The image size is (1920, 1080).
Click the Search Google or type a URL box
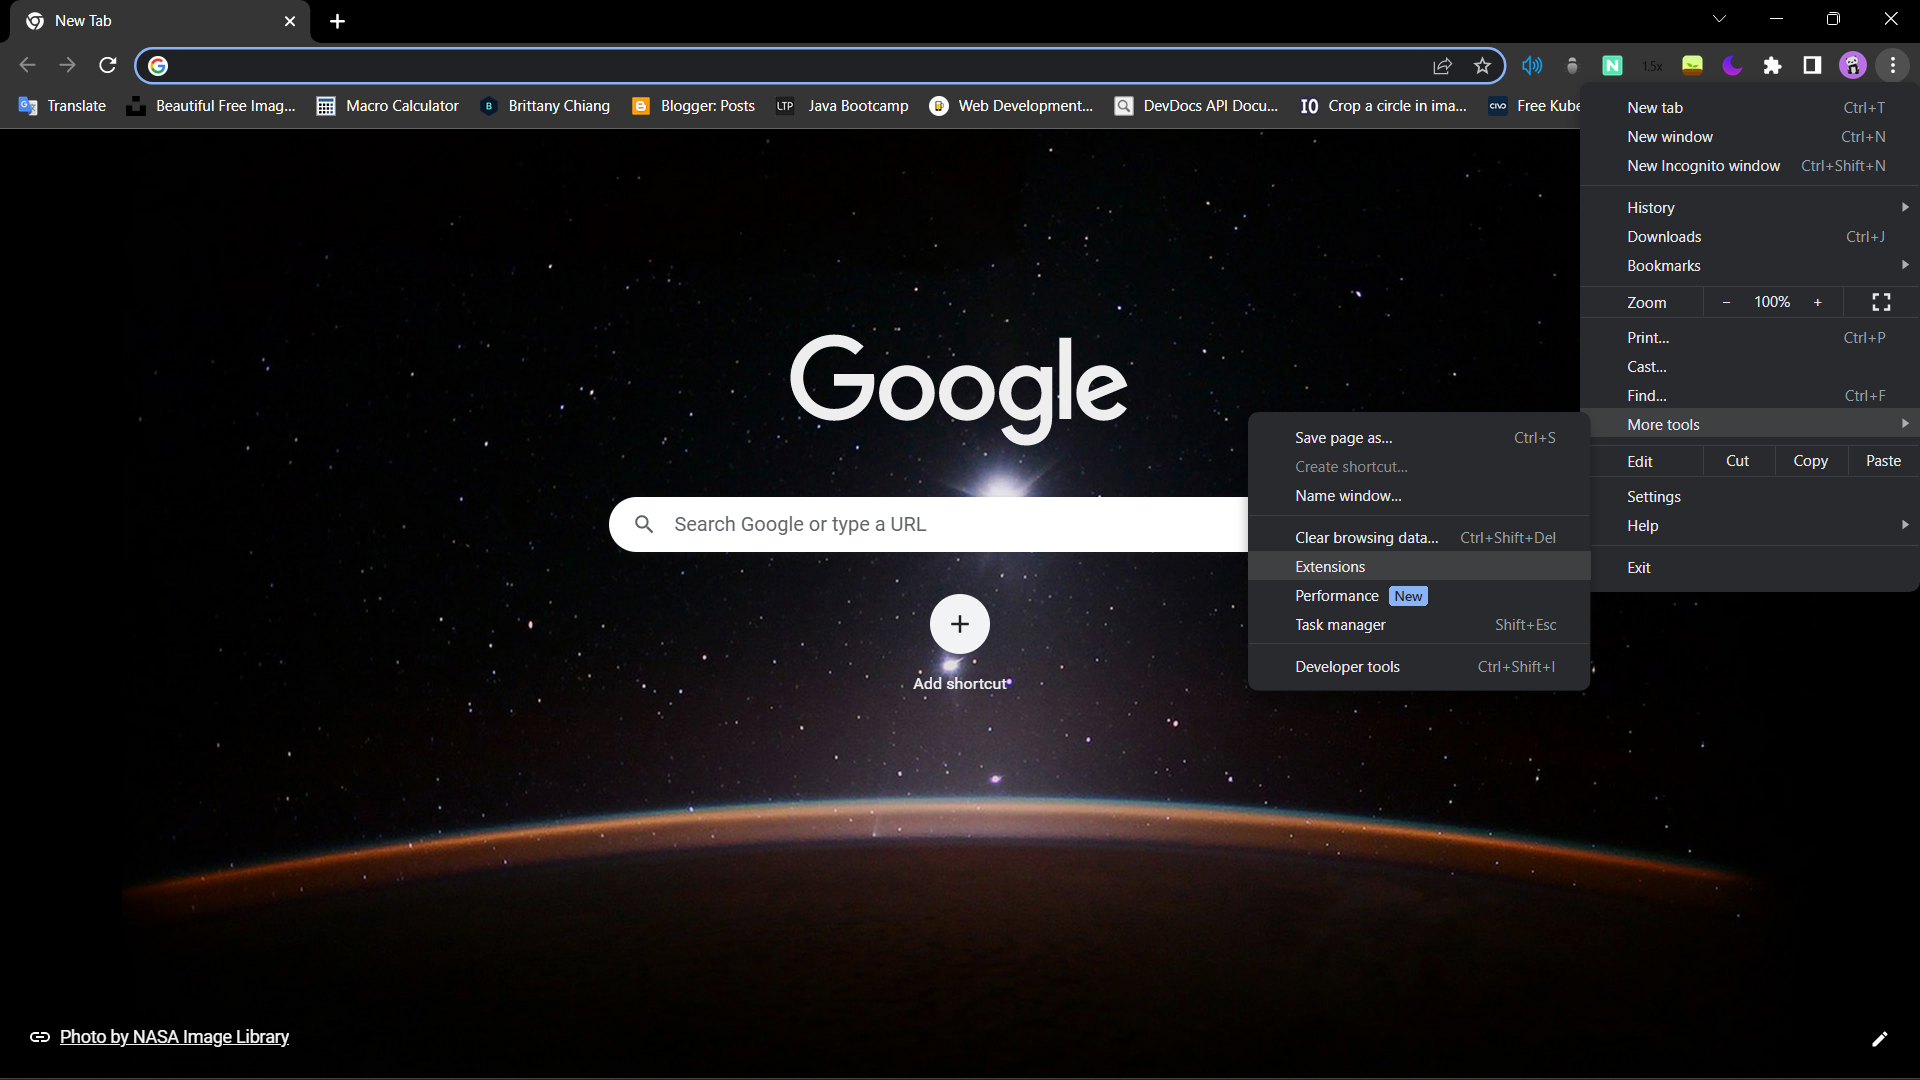point(928,524)
